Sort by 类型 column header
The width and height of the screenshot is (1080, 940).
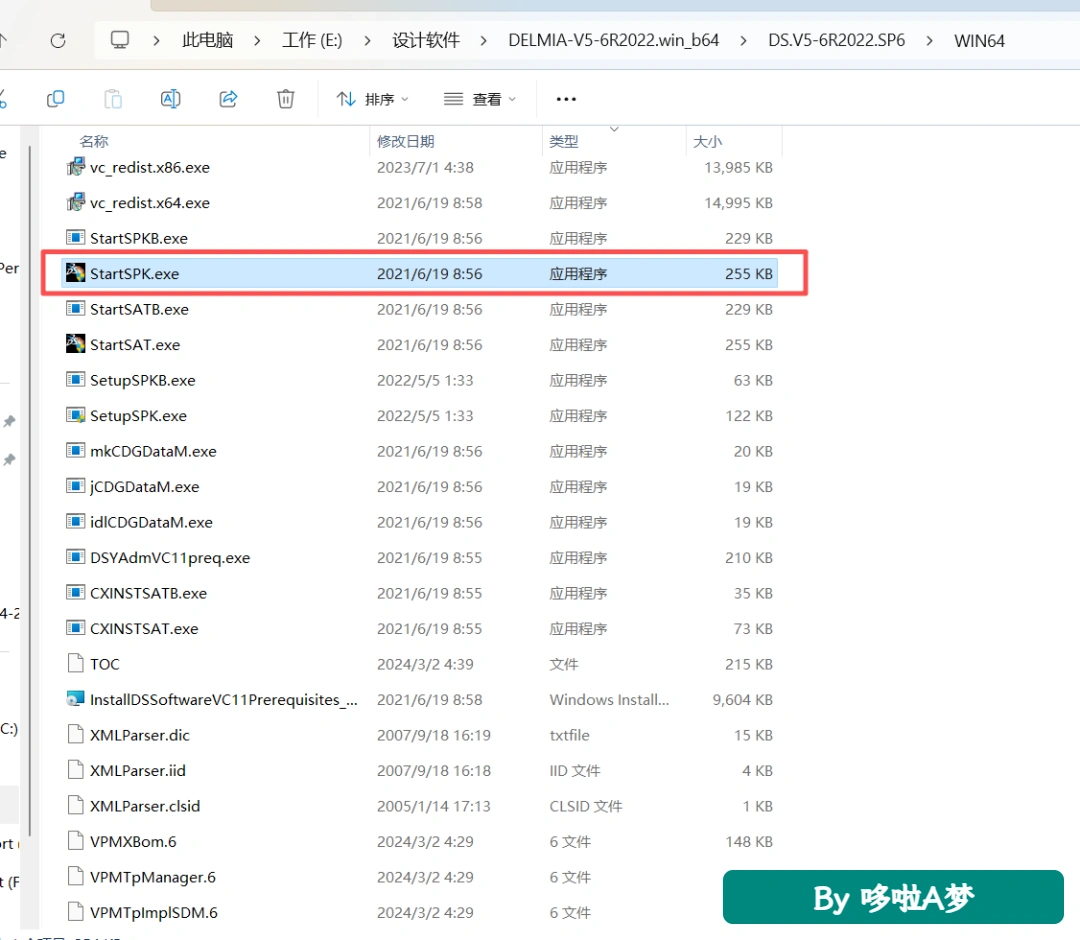click(564, 141)
